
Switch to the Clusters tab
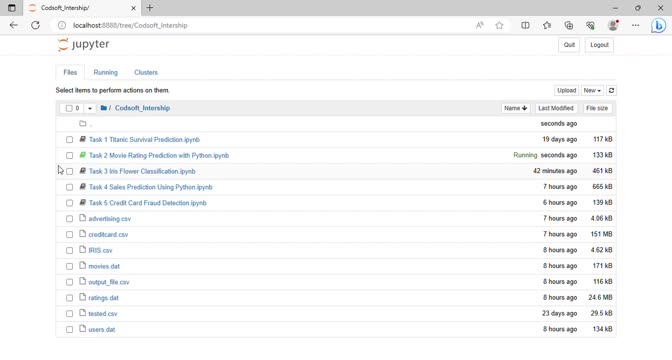[146, 72]
